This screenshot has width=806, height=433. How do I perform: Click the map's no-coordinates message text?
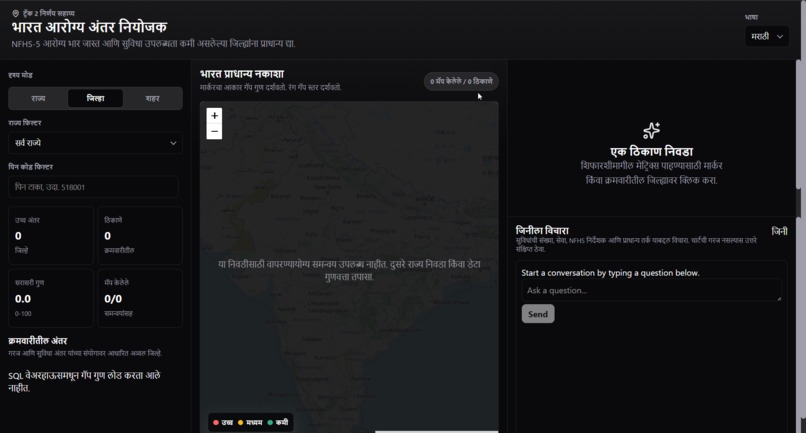pos(349,270)
